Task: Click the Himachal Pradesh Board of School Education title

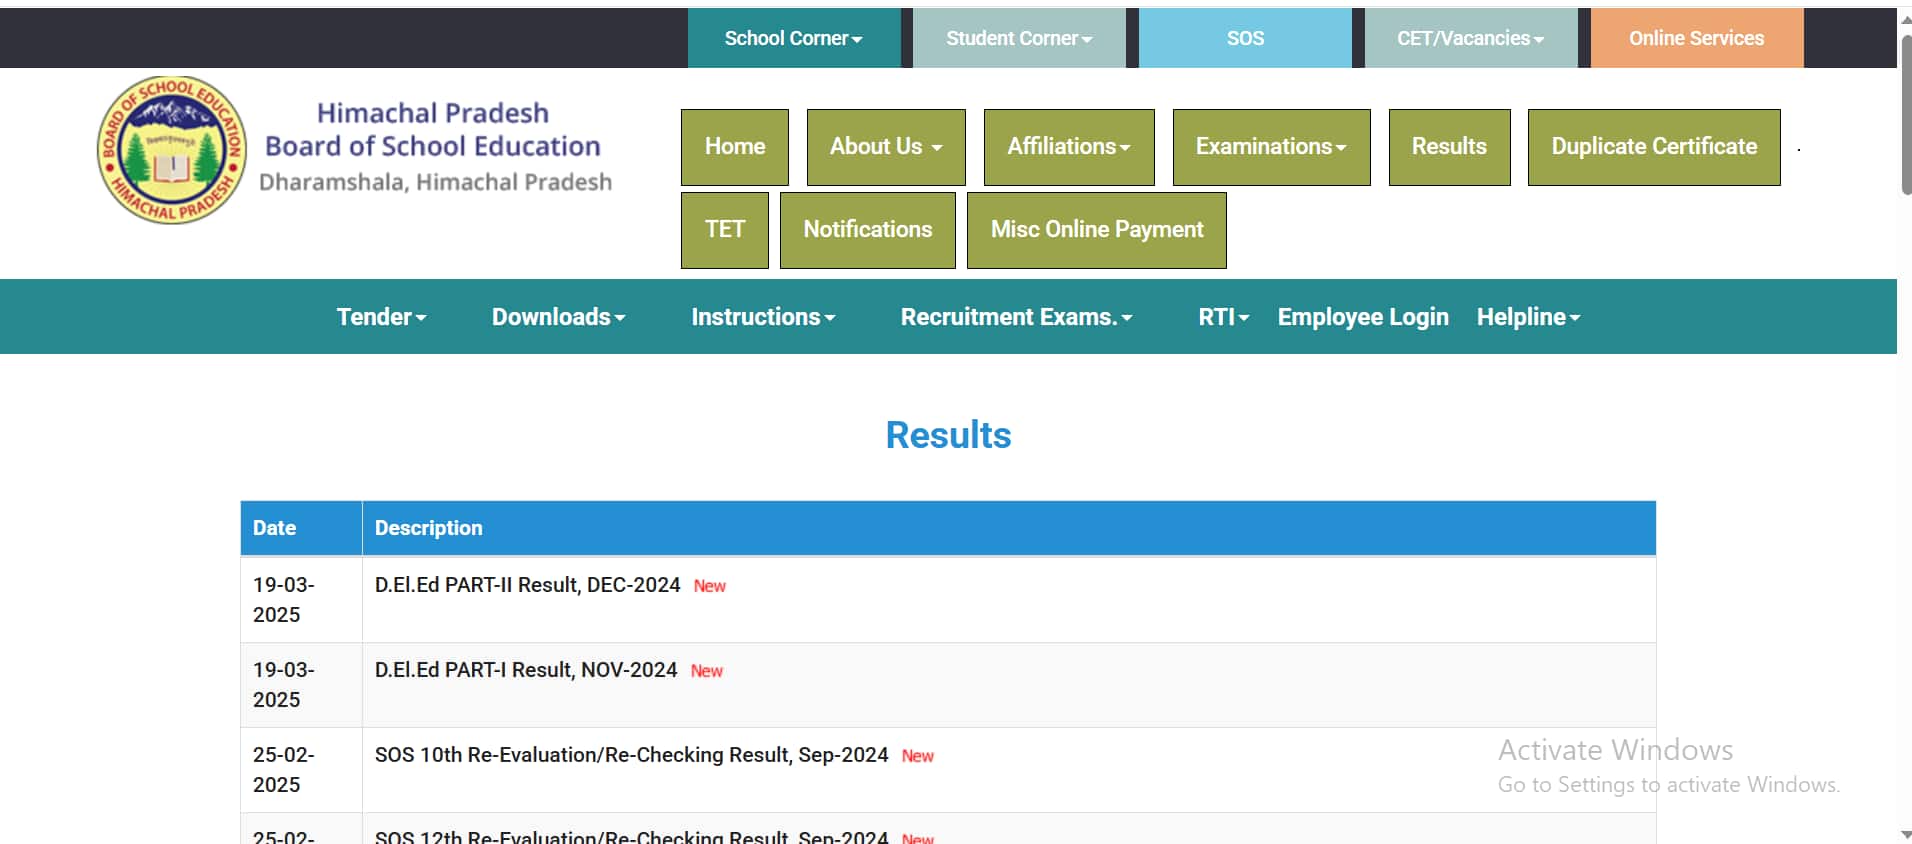Action: point(433,130)
